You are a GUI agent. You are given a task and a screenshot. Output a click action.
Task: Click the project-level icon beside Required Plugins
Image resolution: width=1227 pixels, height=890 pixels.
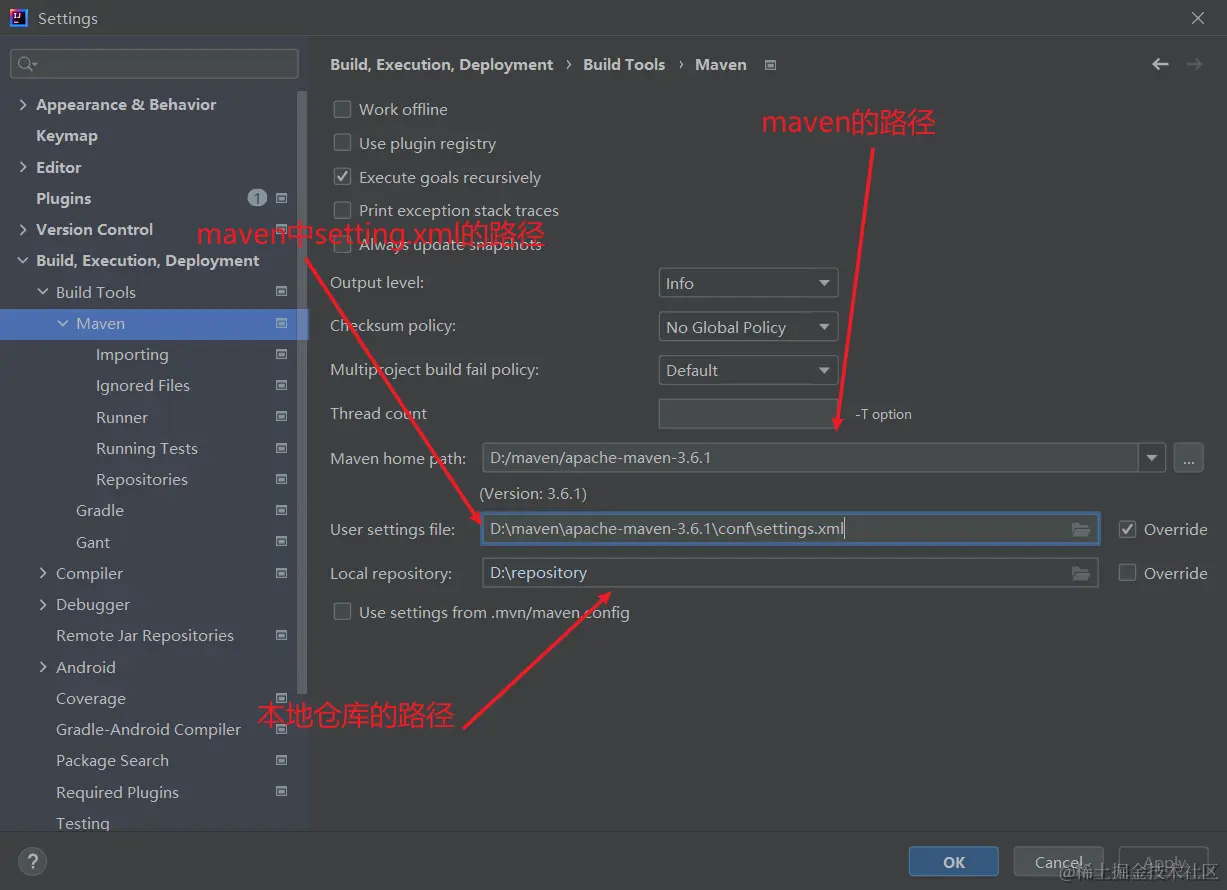pyautogui.click(x=281, y=792)
